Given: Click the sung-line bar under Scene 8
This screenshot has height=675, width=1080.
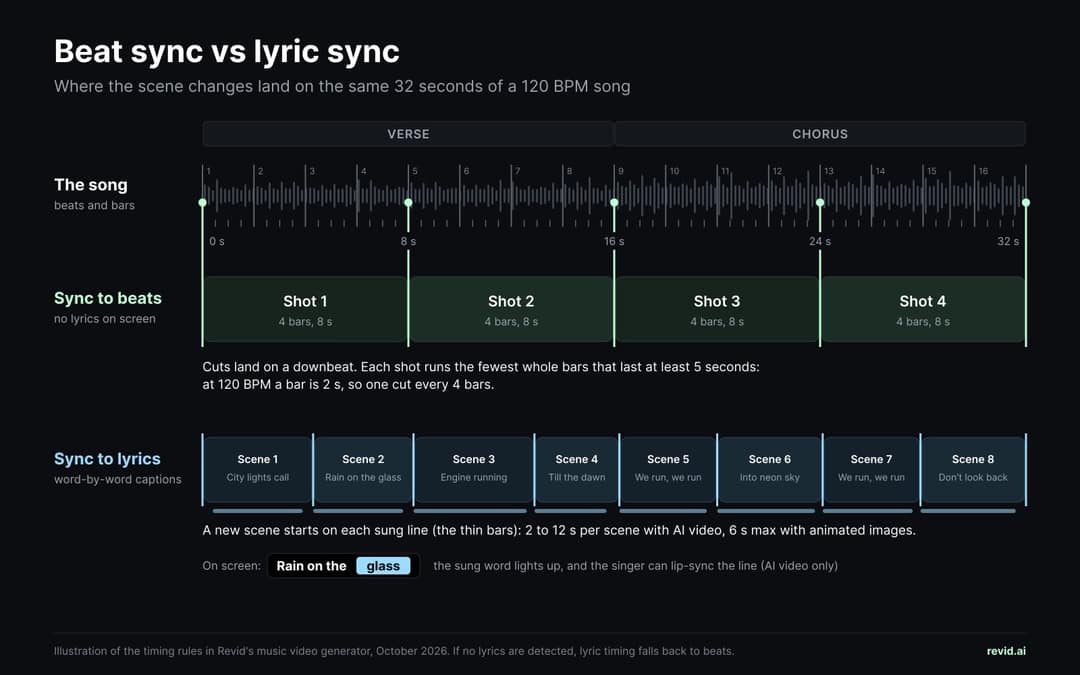Looking at the screenshot, I should pyautogui.click(x=968, y=511).
